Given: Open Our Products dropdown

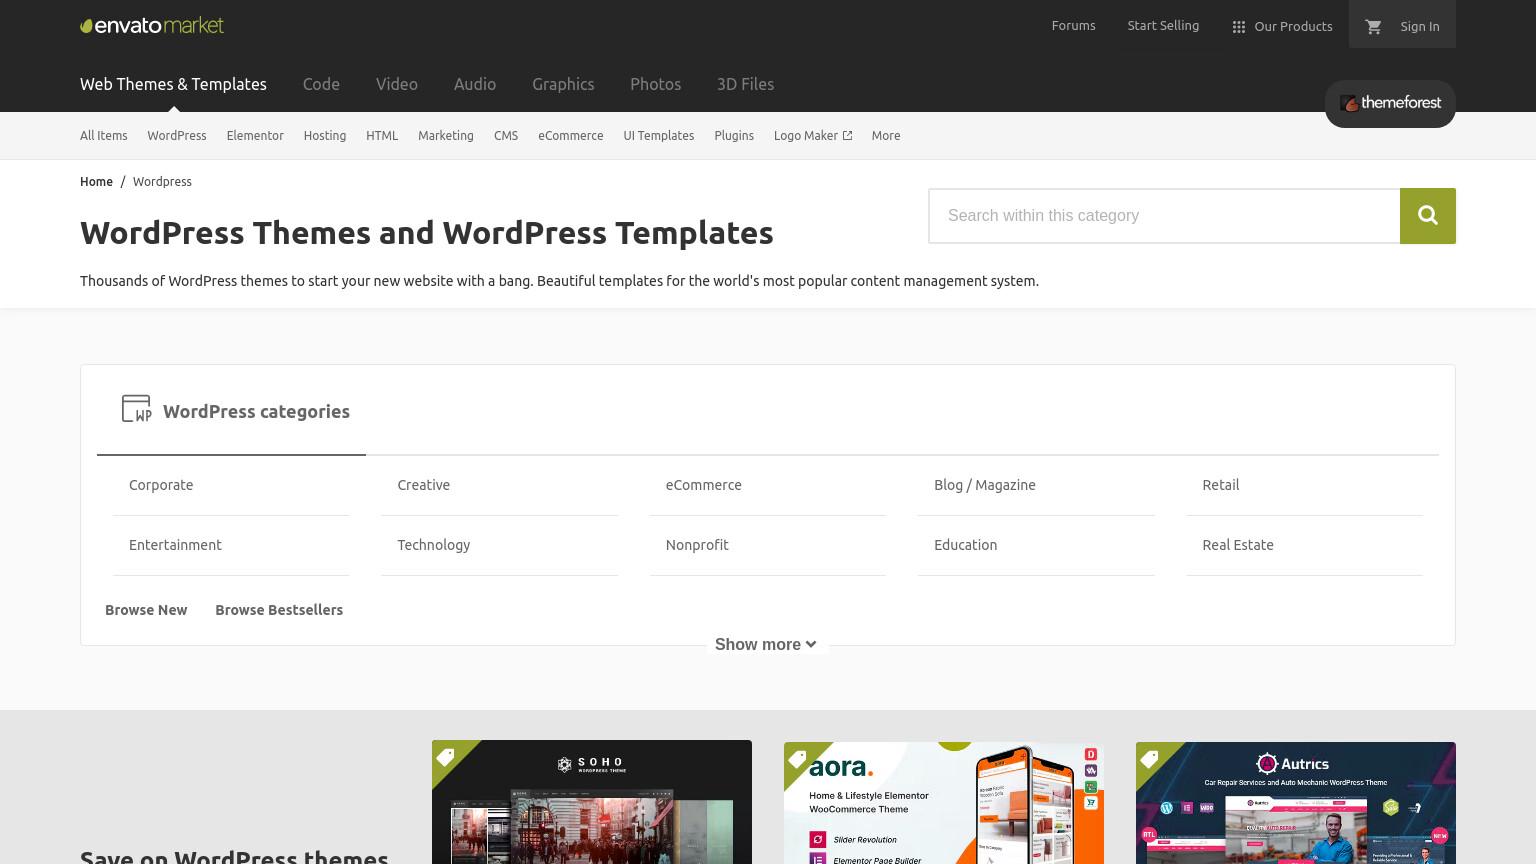Looking at the screenshot, I should pyautogui.click(x=1282, y=27).
